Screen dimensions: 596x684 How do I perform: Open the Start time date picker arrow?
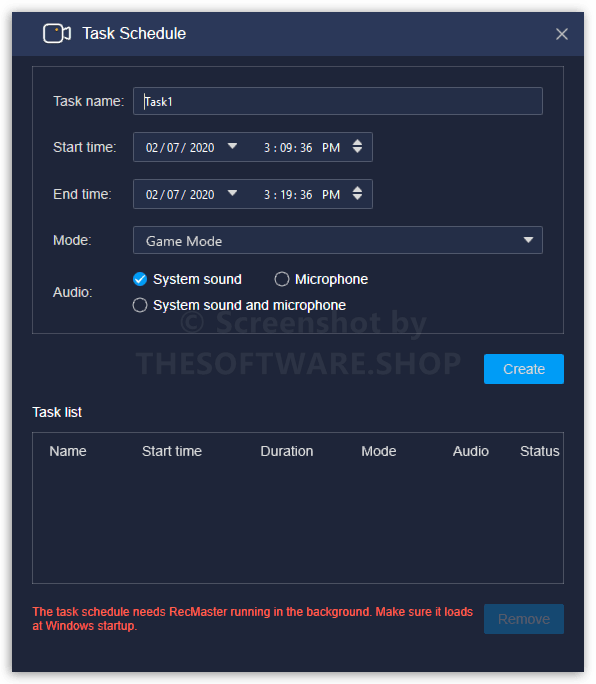233,146
